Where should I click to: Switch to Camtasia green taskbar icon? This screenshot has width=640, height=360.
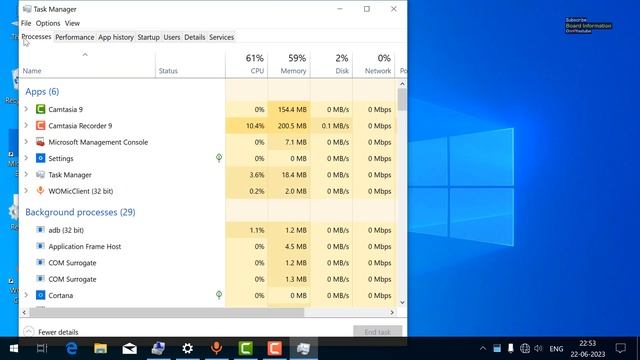245,348
